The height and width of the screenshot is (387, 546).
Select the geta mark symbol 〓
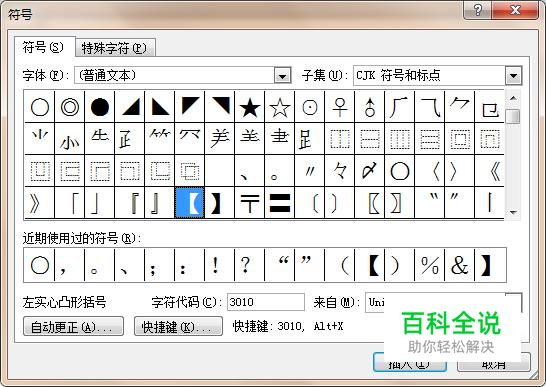click(x=280, y=203)
